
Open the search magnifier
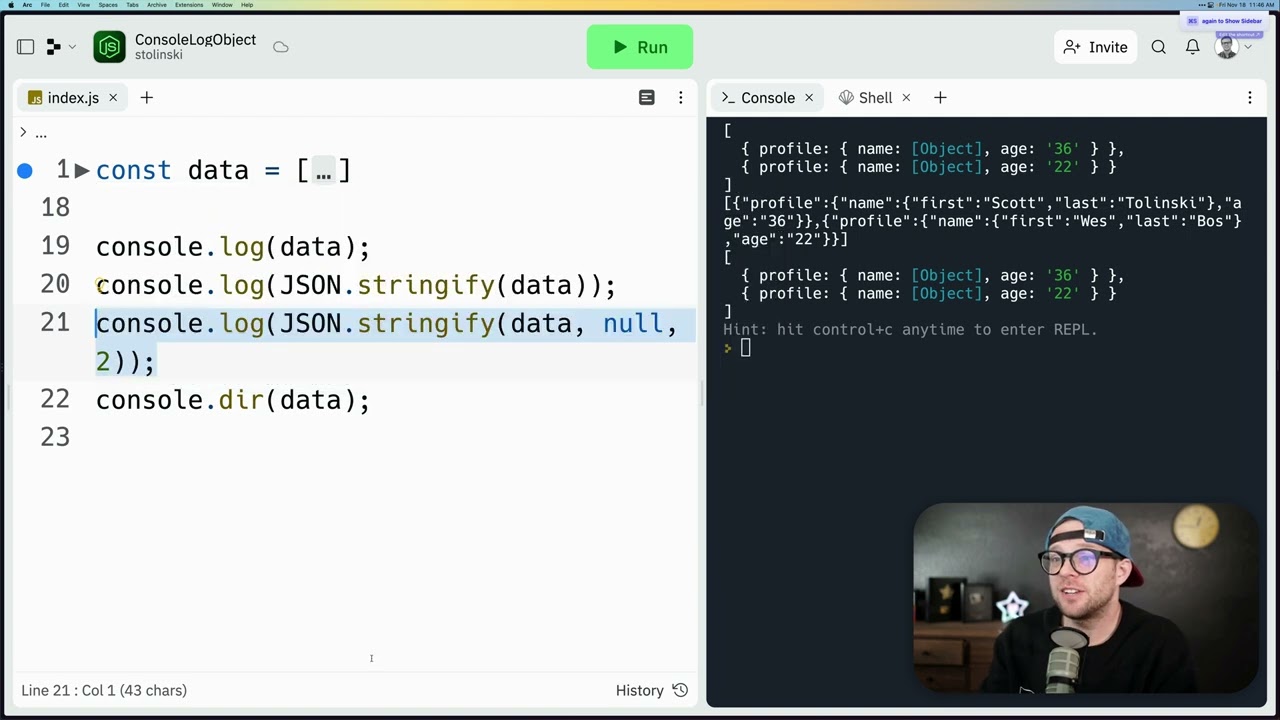pyautogui.click(x=1159, y=47)
